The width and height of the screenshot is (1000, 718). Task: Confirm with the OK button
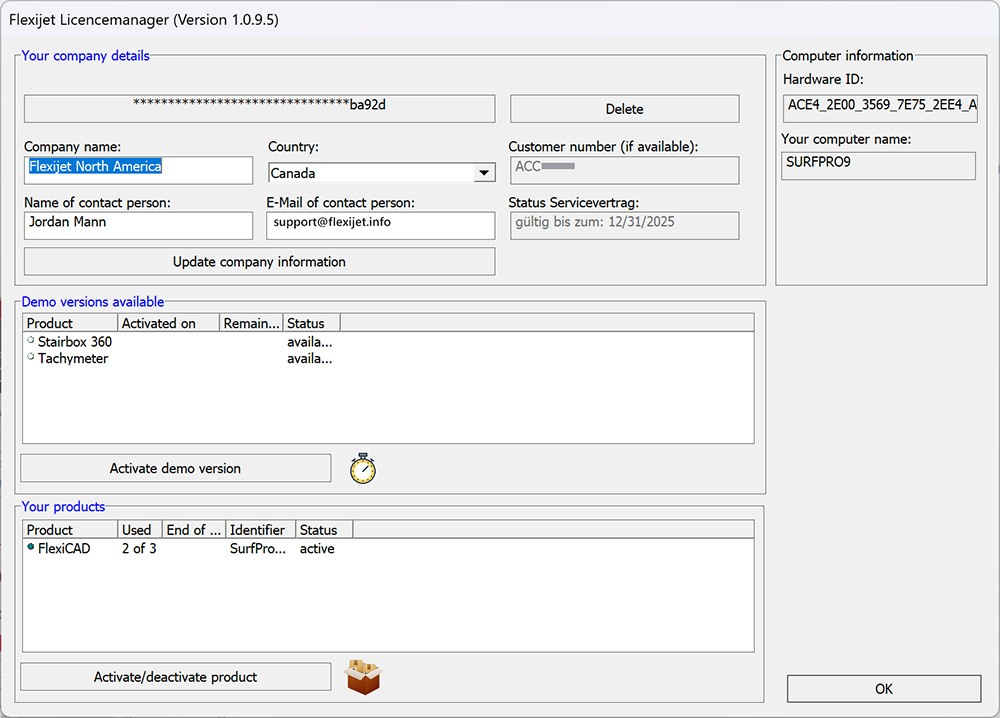click(x=883, y=689)
